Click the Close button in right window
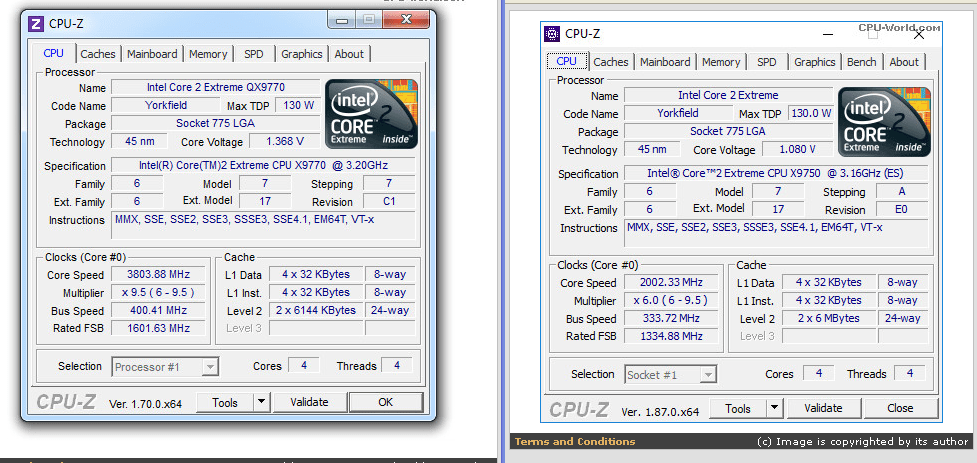 point(900,409)
